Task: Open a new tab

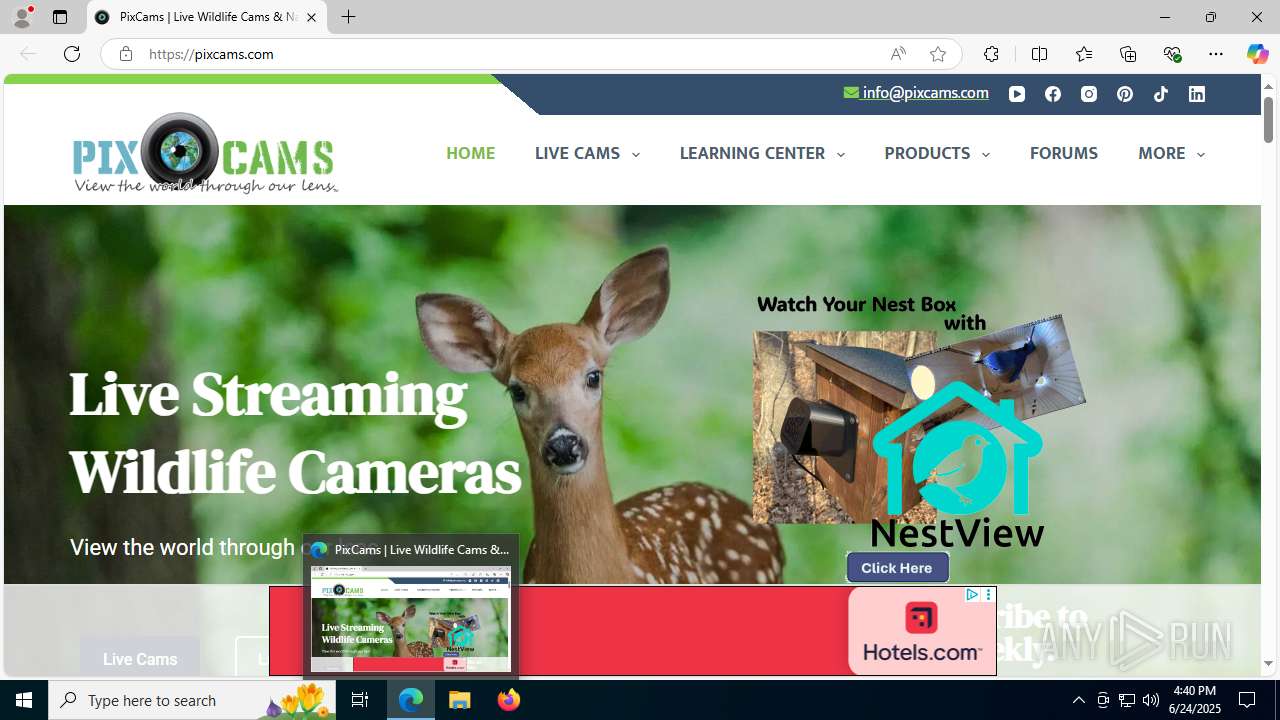Action: tap(348, 17)
